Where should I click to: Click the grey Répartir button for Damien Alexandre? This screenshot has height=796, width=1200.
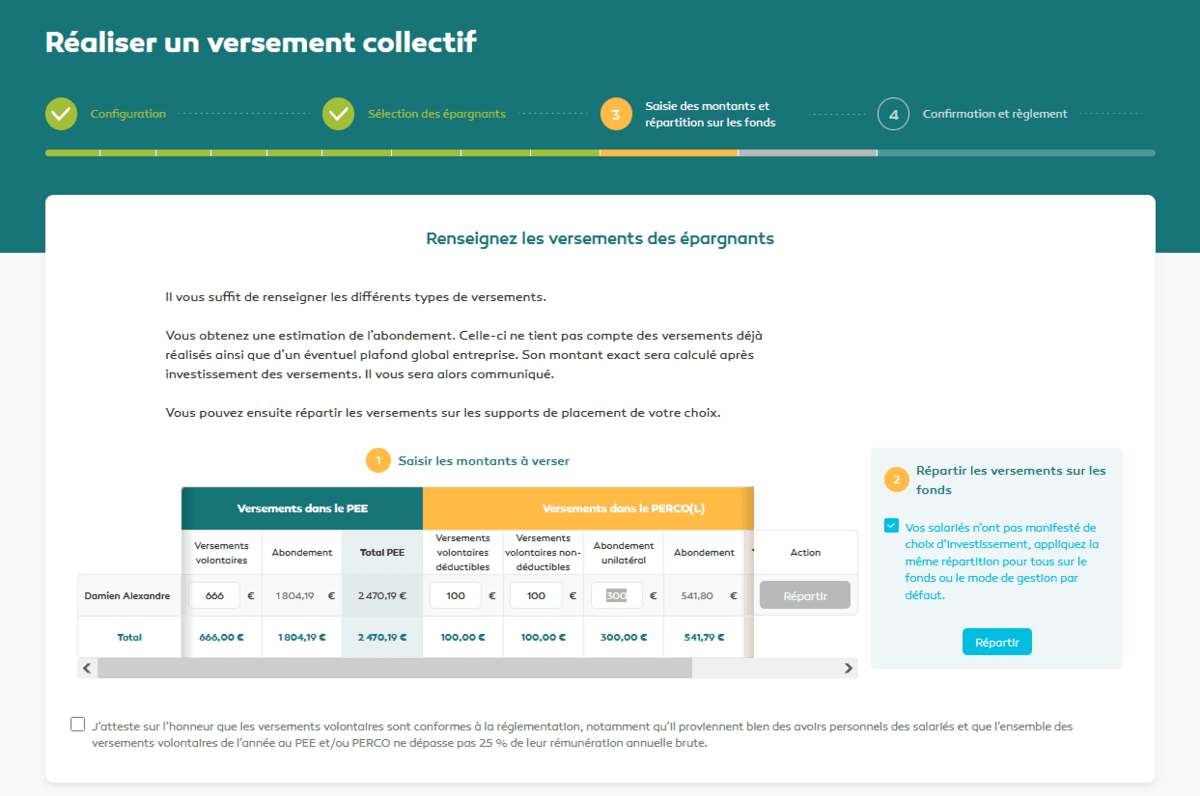[x=805, y=595]
